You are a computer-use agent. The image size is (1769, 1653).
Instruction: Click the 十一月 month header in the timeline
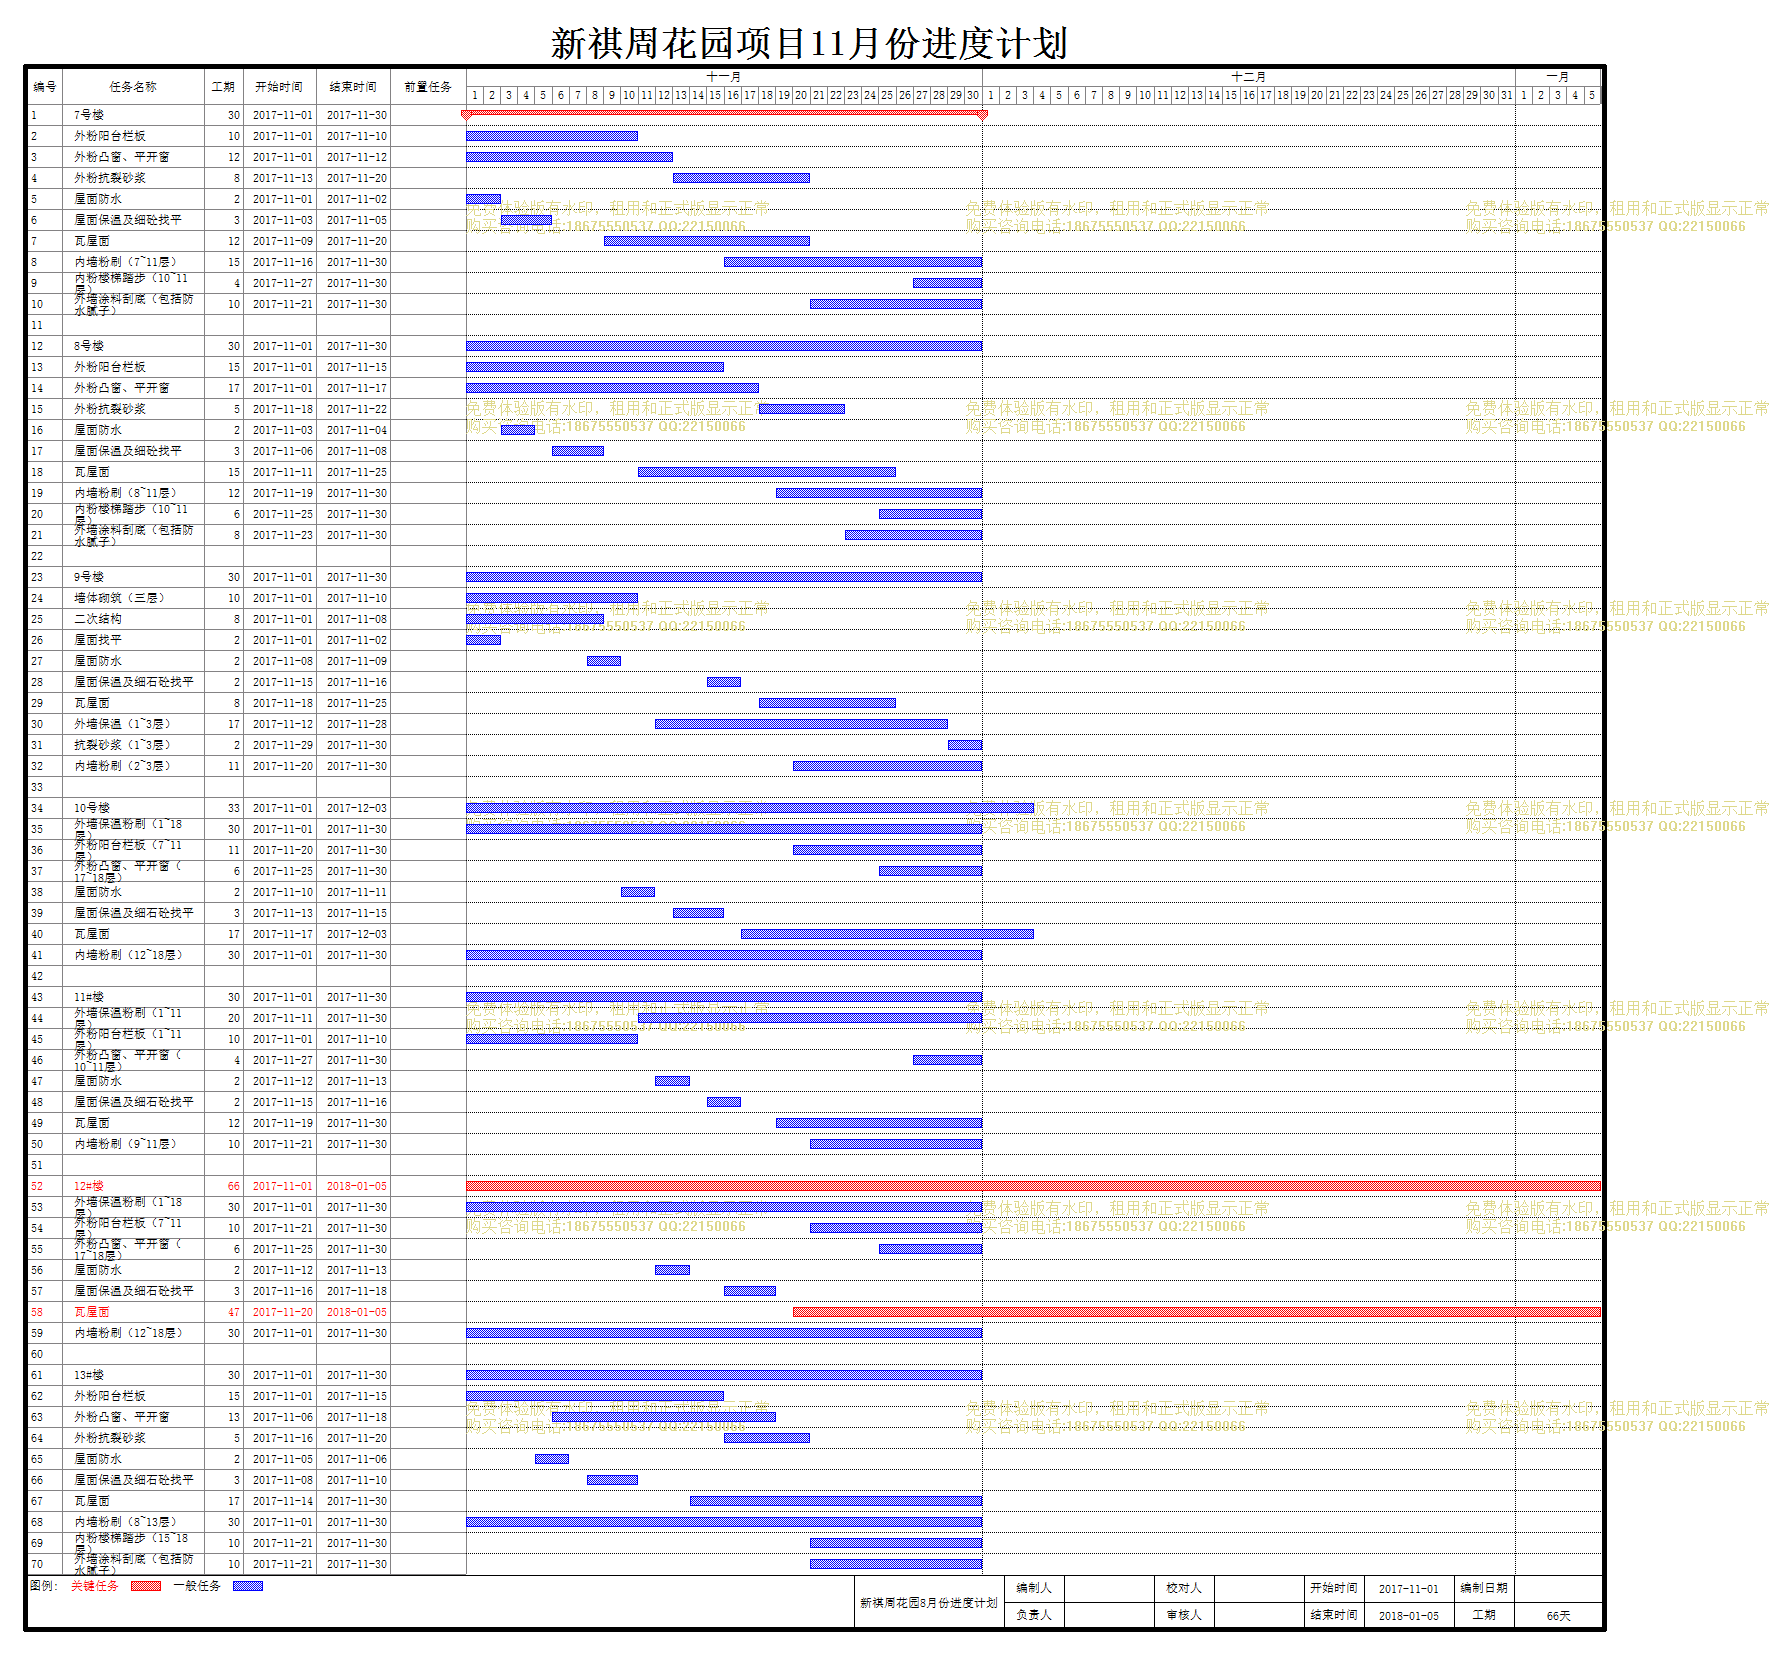point(724,77)
